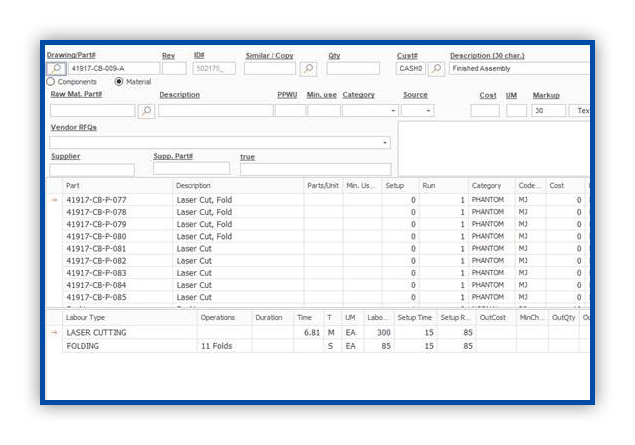Click the Operations column header

(225, 317)
